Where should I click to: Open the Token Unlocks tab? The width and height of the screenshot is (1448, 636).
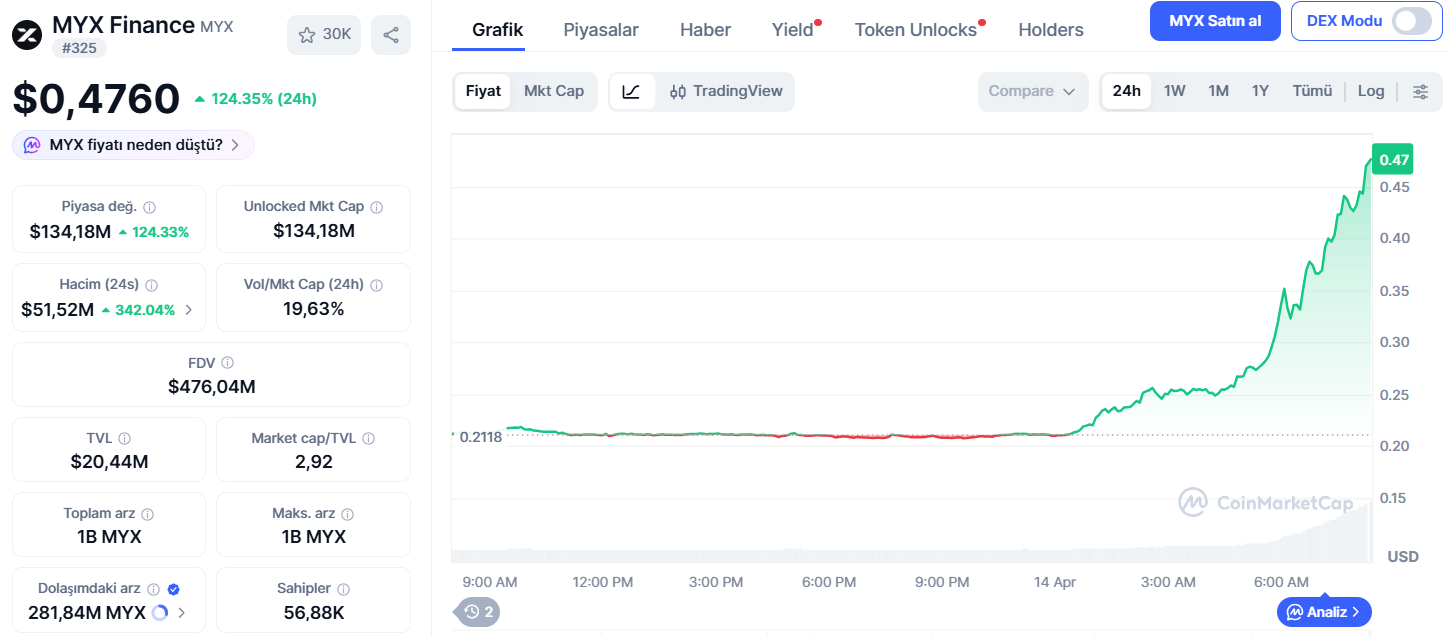click(917, 30)
